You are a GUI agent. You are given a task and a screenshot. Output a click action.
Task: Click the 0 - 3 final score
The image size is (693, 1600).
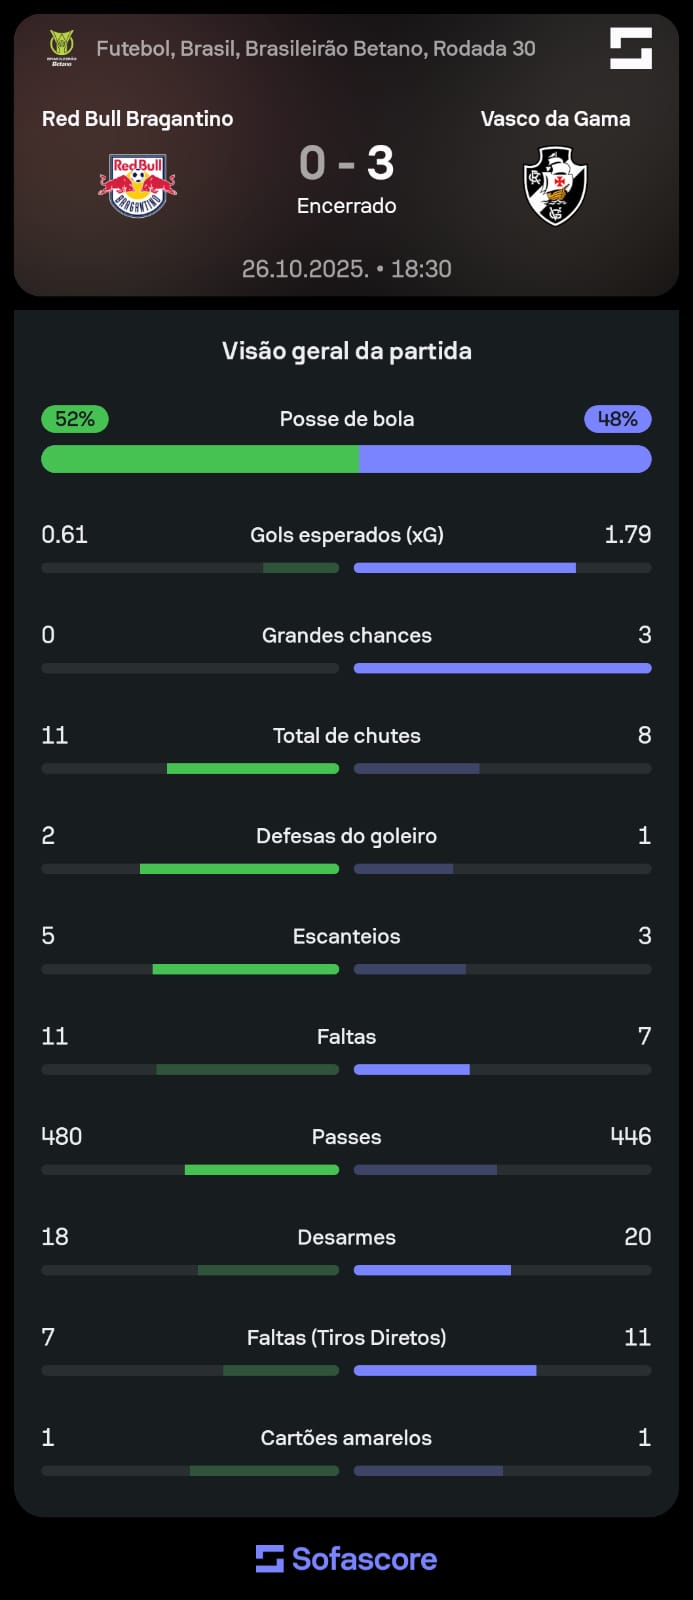click(x=346, y=163)
